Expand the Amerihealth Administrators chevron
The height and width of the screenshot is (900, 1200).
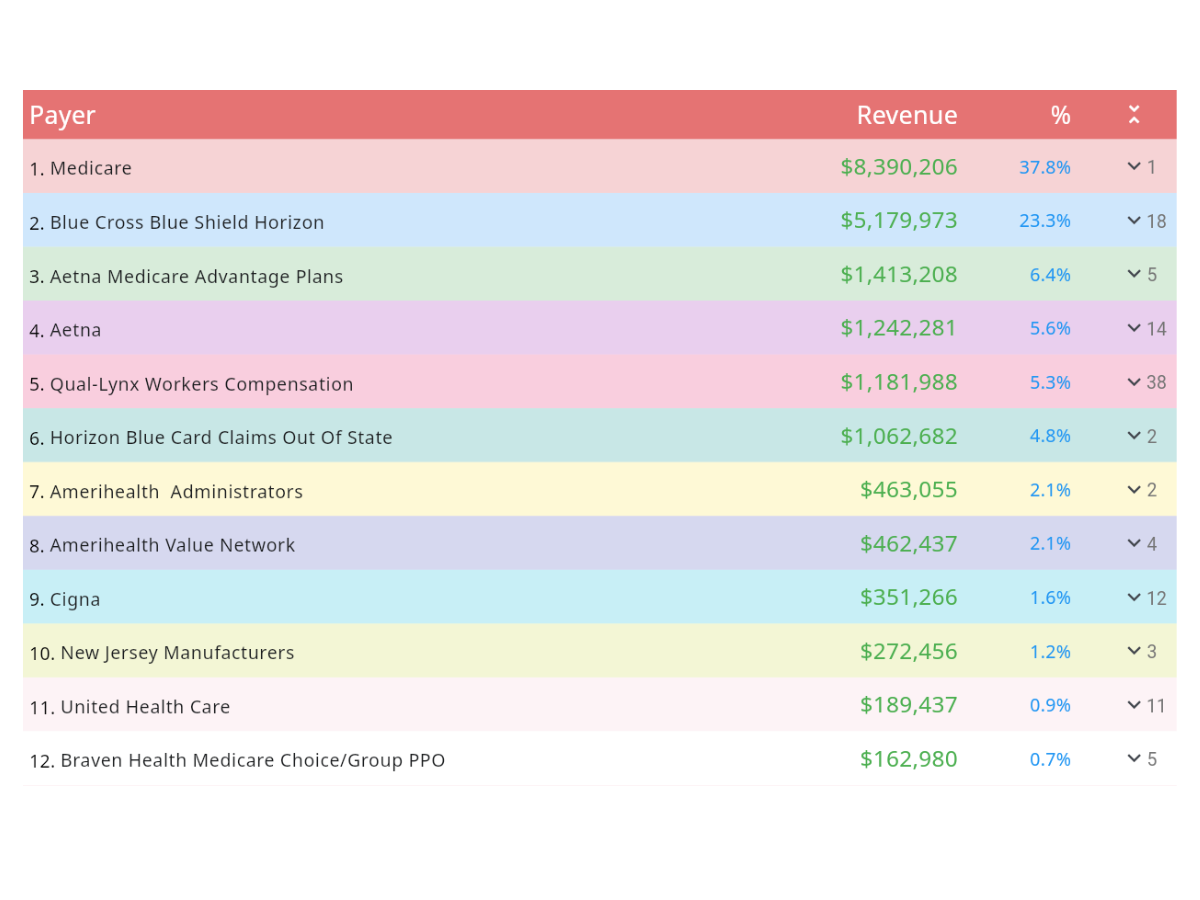1134,490
